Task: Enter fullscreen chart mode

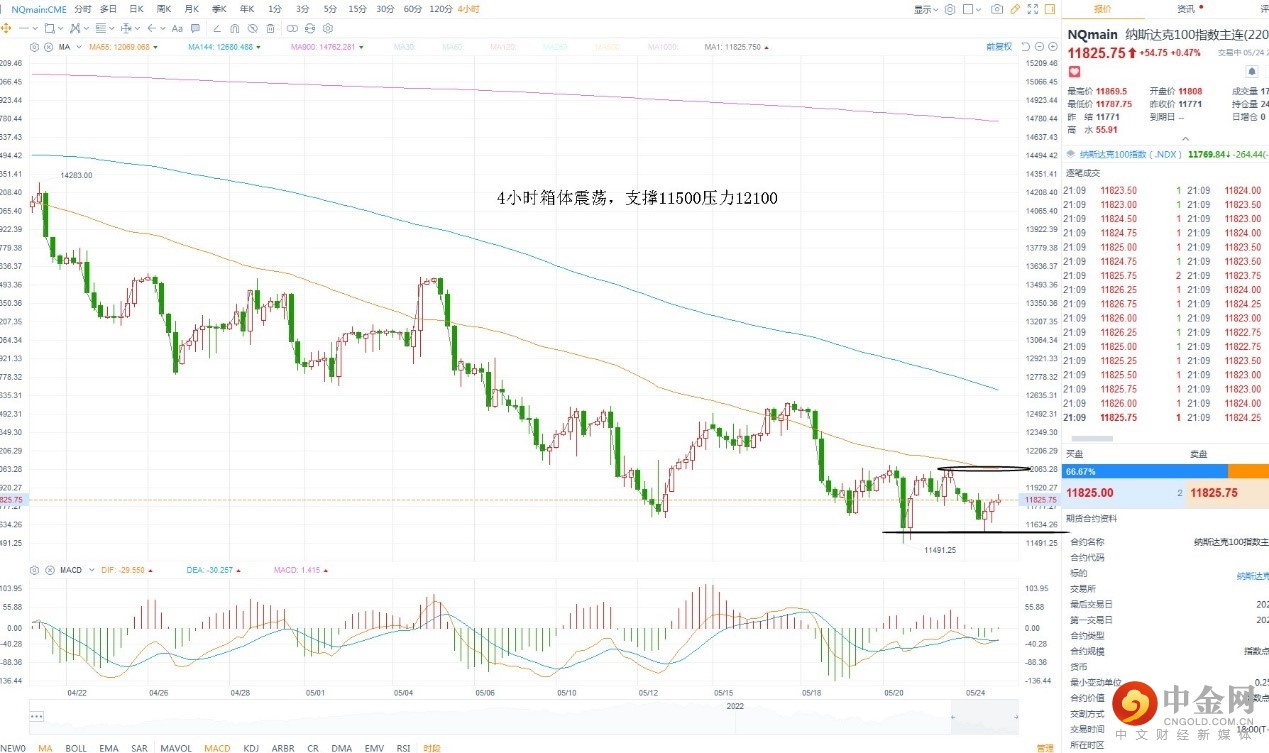Action: (1033, 9)
